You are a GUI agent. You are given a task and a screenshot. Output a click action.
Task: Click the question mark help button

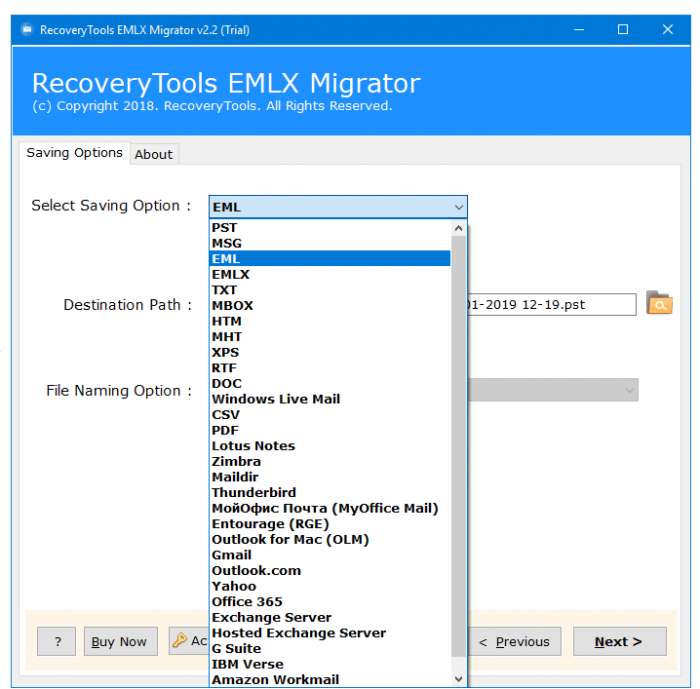point(57,641)
